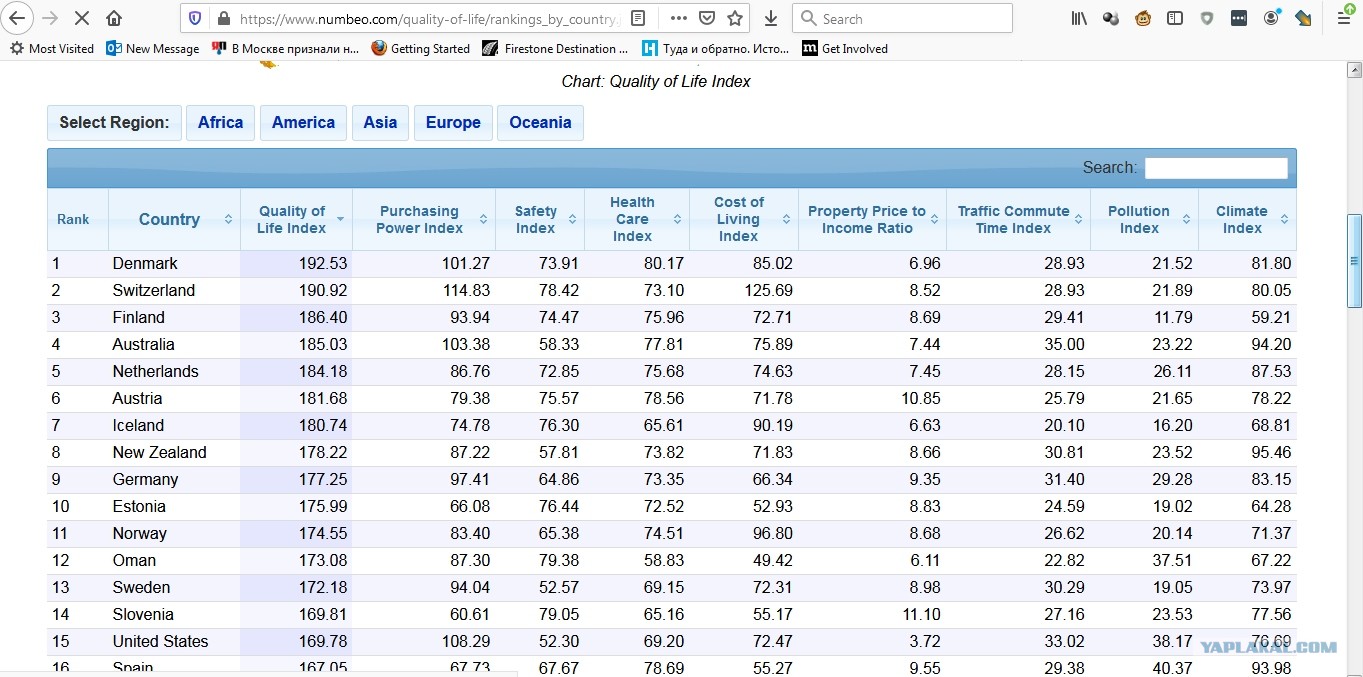
Task: Open the Greasemonkey monkey extension
Action: 1143,18
